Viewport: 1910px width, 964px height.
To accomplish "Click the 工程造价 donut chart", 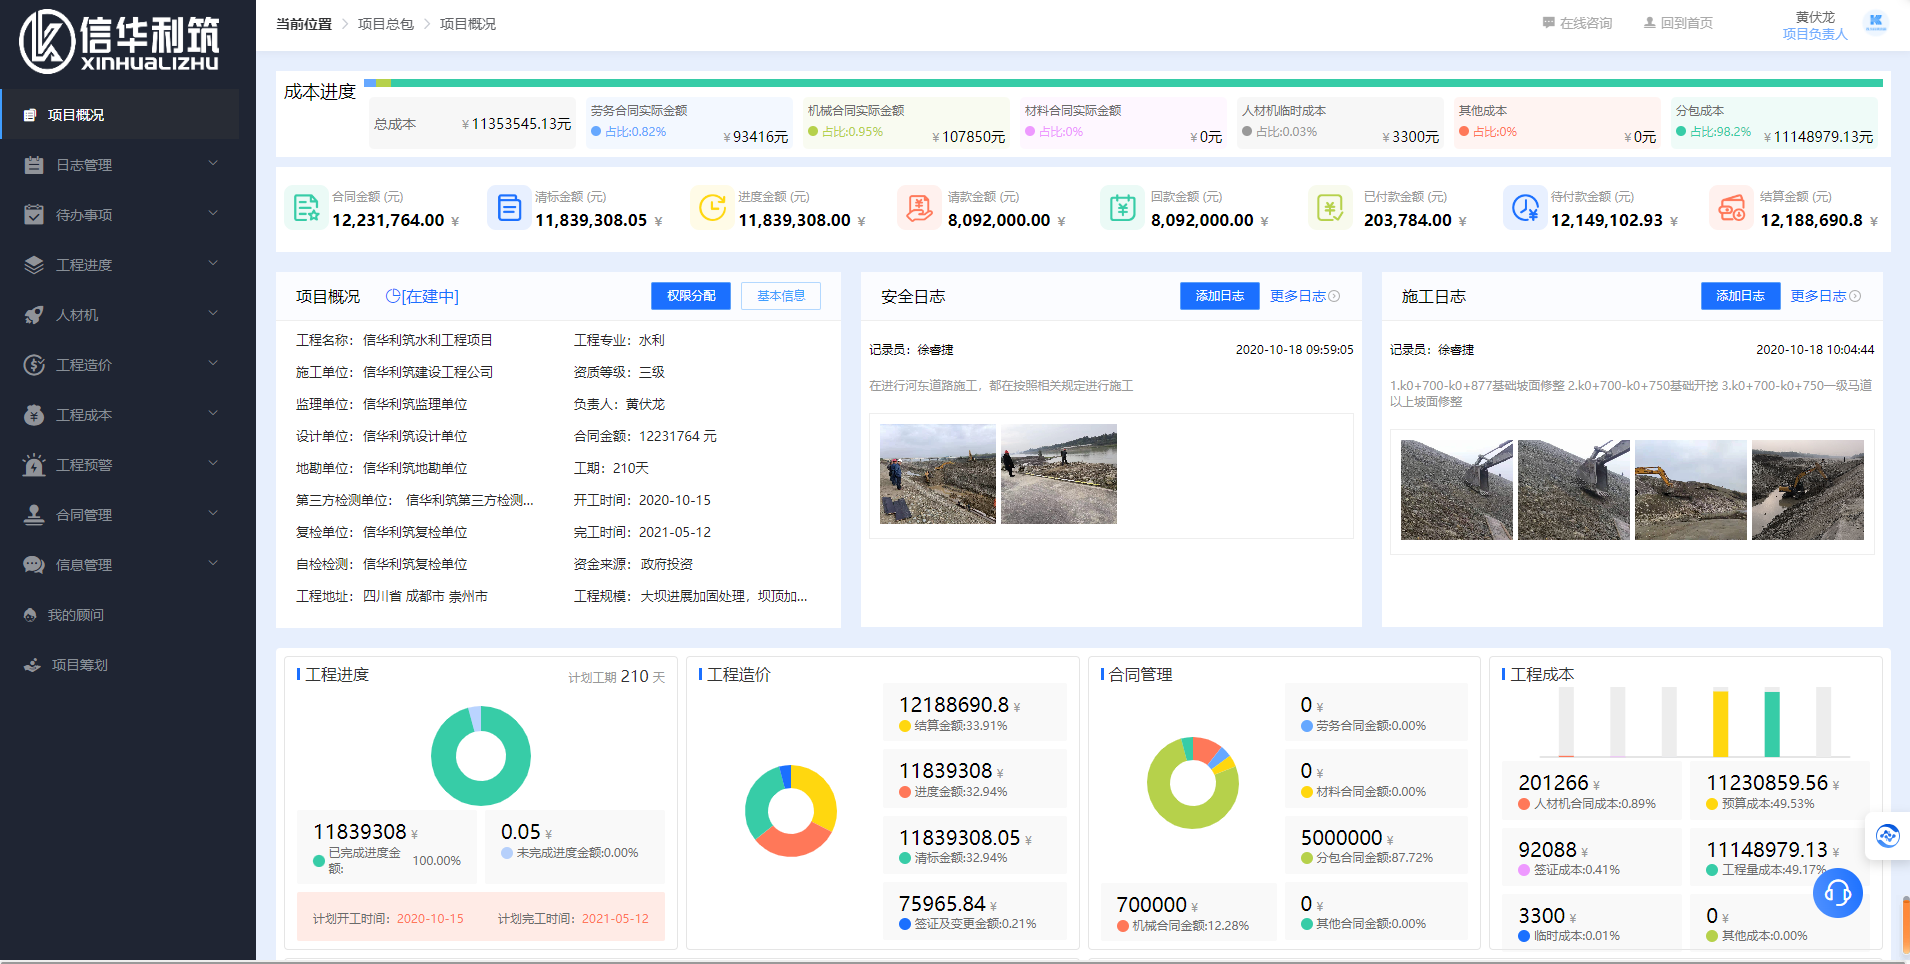I will 791,811.
